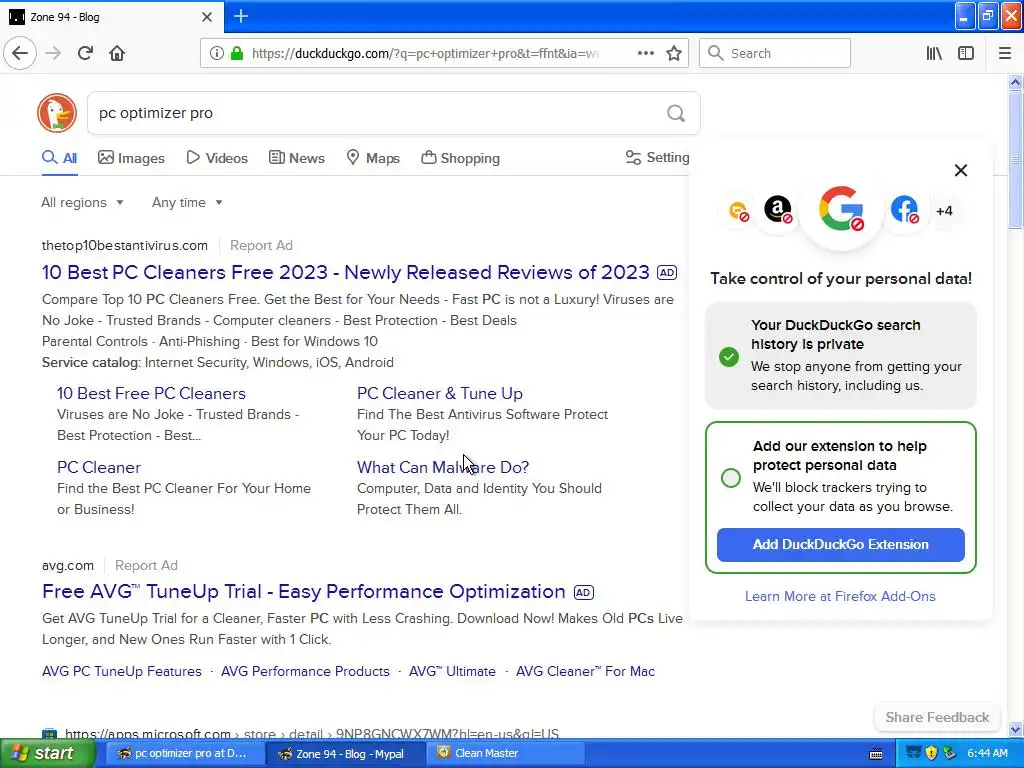Viewport: 1024px width, 768px height.
Task: Toggle the Add our extension circle
Action: coord(731,478)
